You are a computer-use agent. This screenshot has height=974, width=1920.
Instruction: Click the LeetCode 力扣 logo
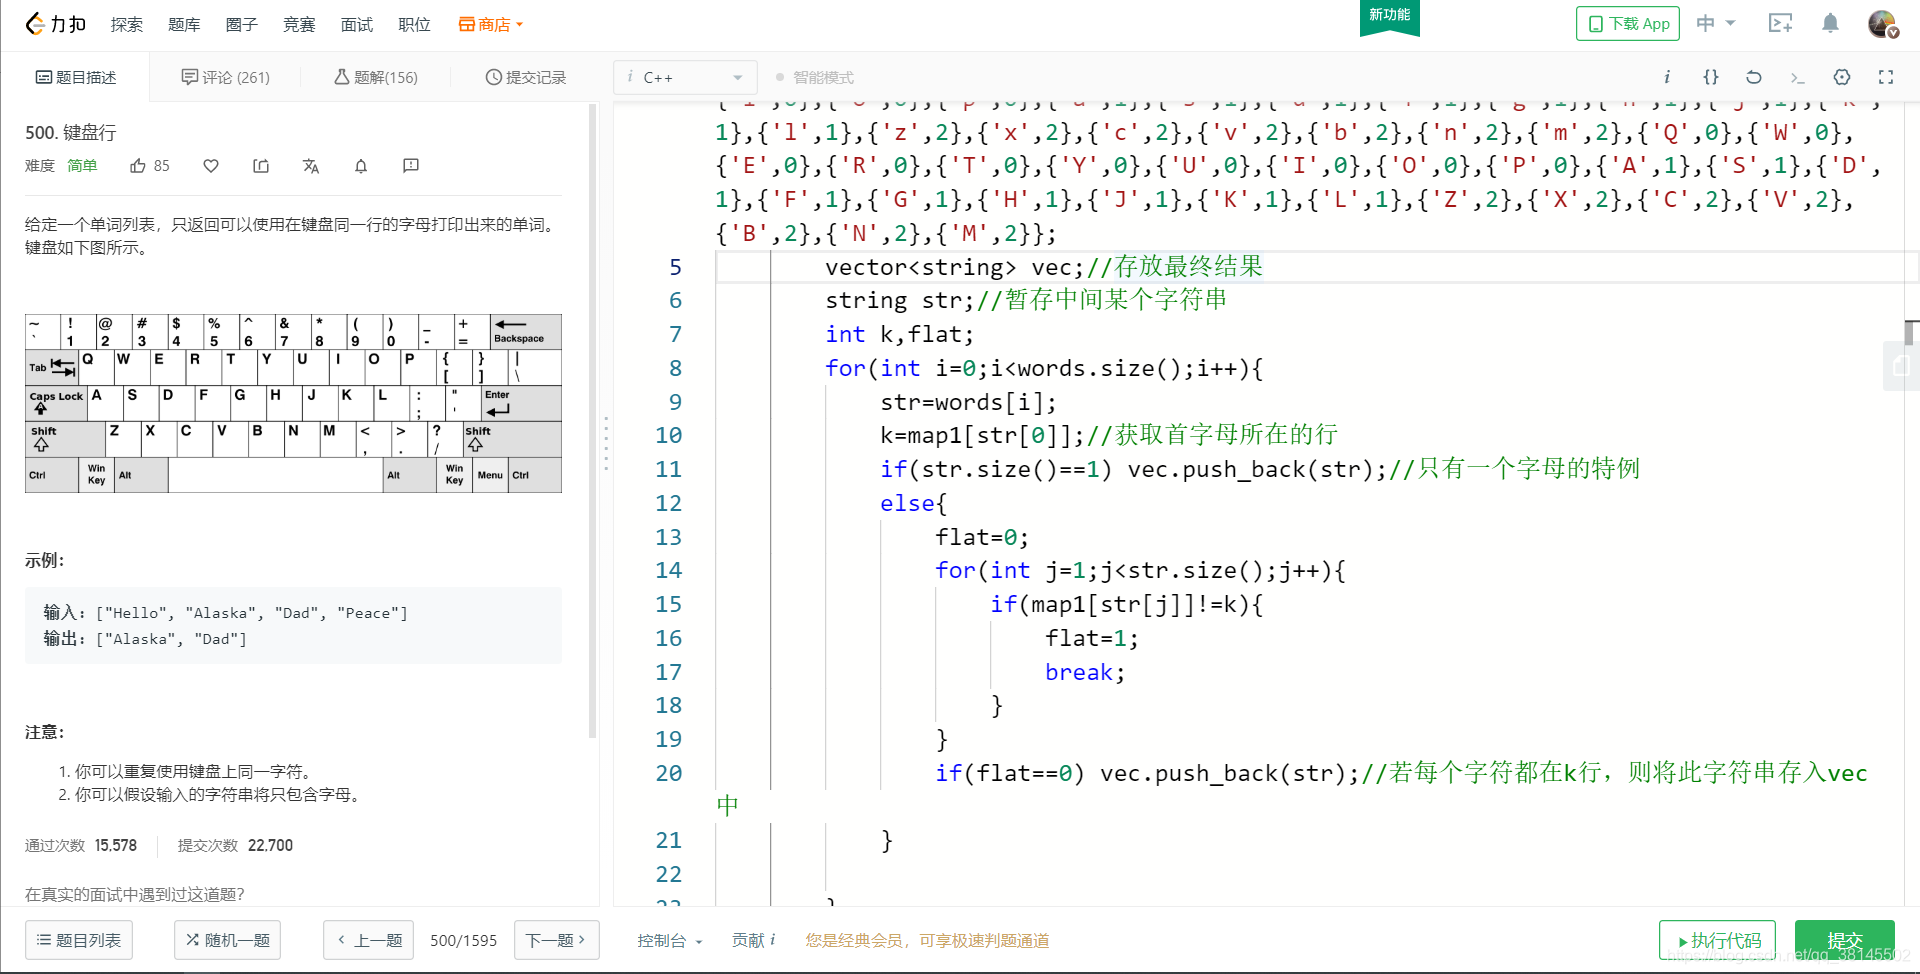coord(56,24)
